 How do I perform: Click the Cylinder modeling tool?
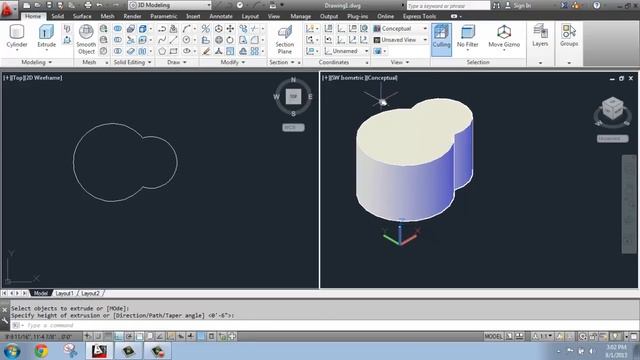[17, 36]
